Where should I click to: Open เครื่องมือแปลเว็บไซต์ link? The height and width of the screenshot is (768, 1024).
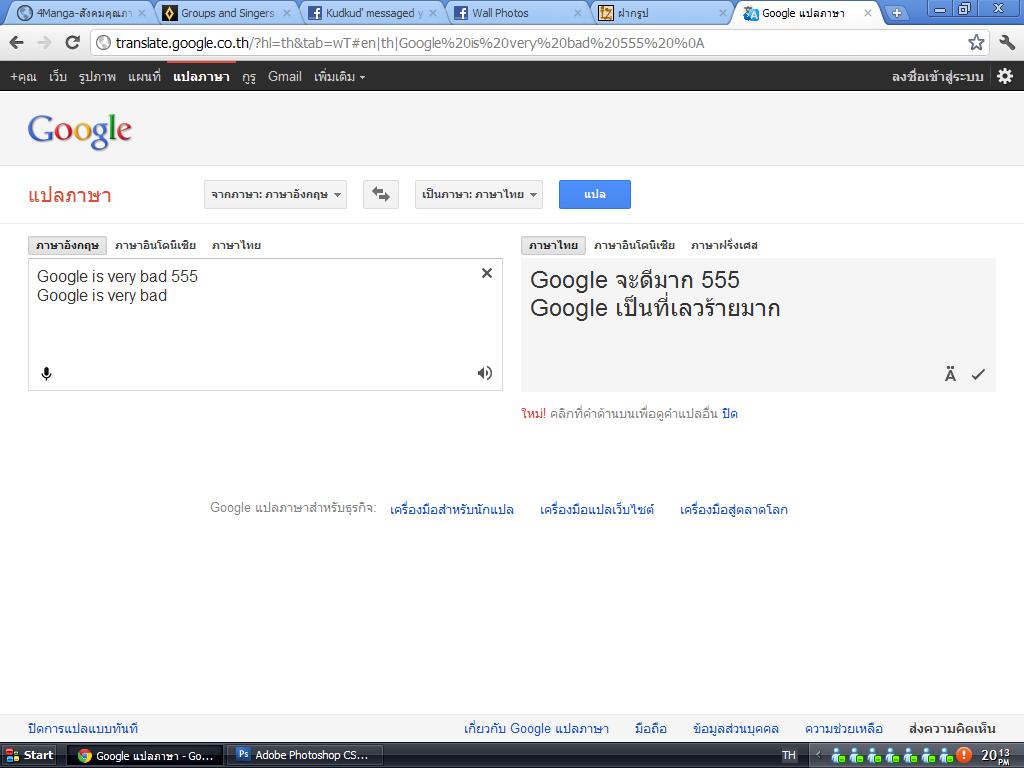tap(597, 509)
